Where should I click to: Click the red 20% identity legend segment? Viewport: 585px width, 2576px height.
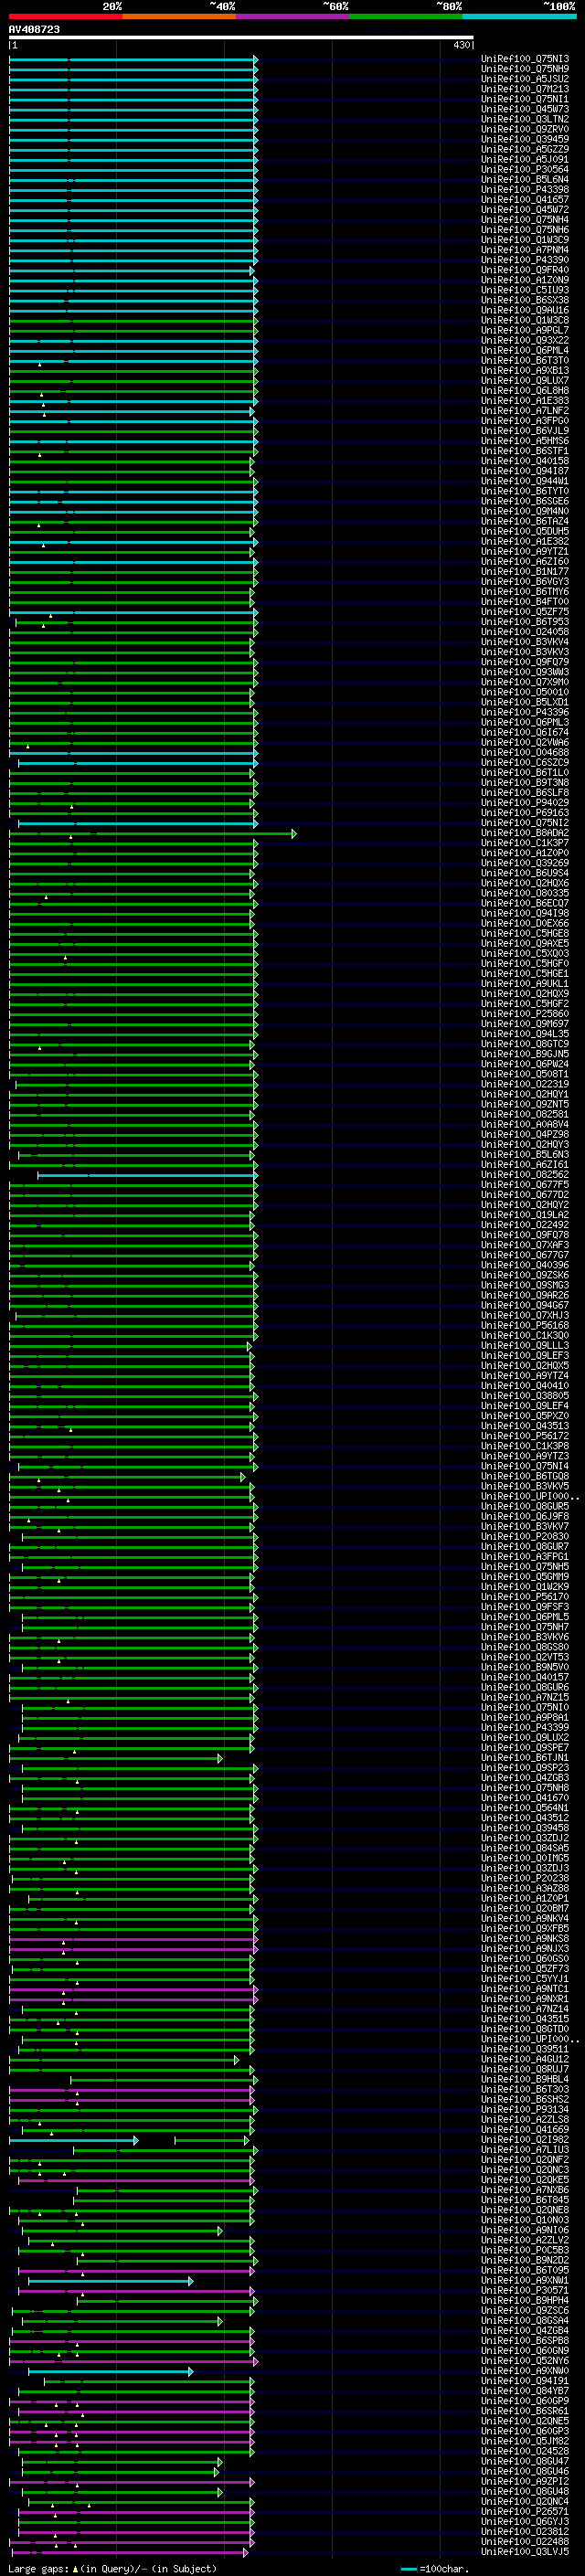tap(65, 16)
